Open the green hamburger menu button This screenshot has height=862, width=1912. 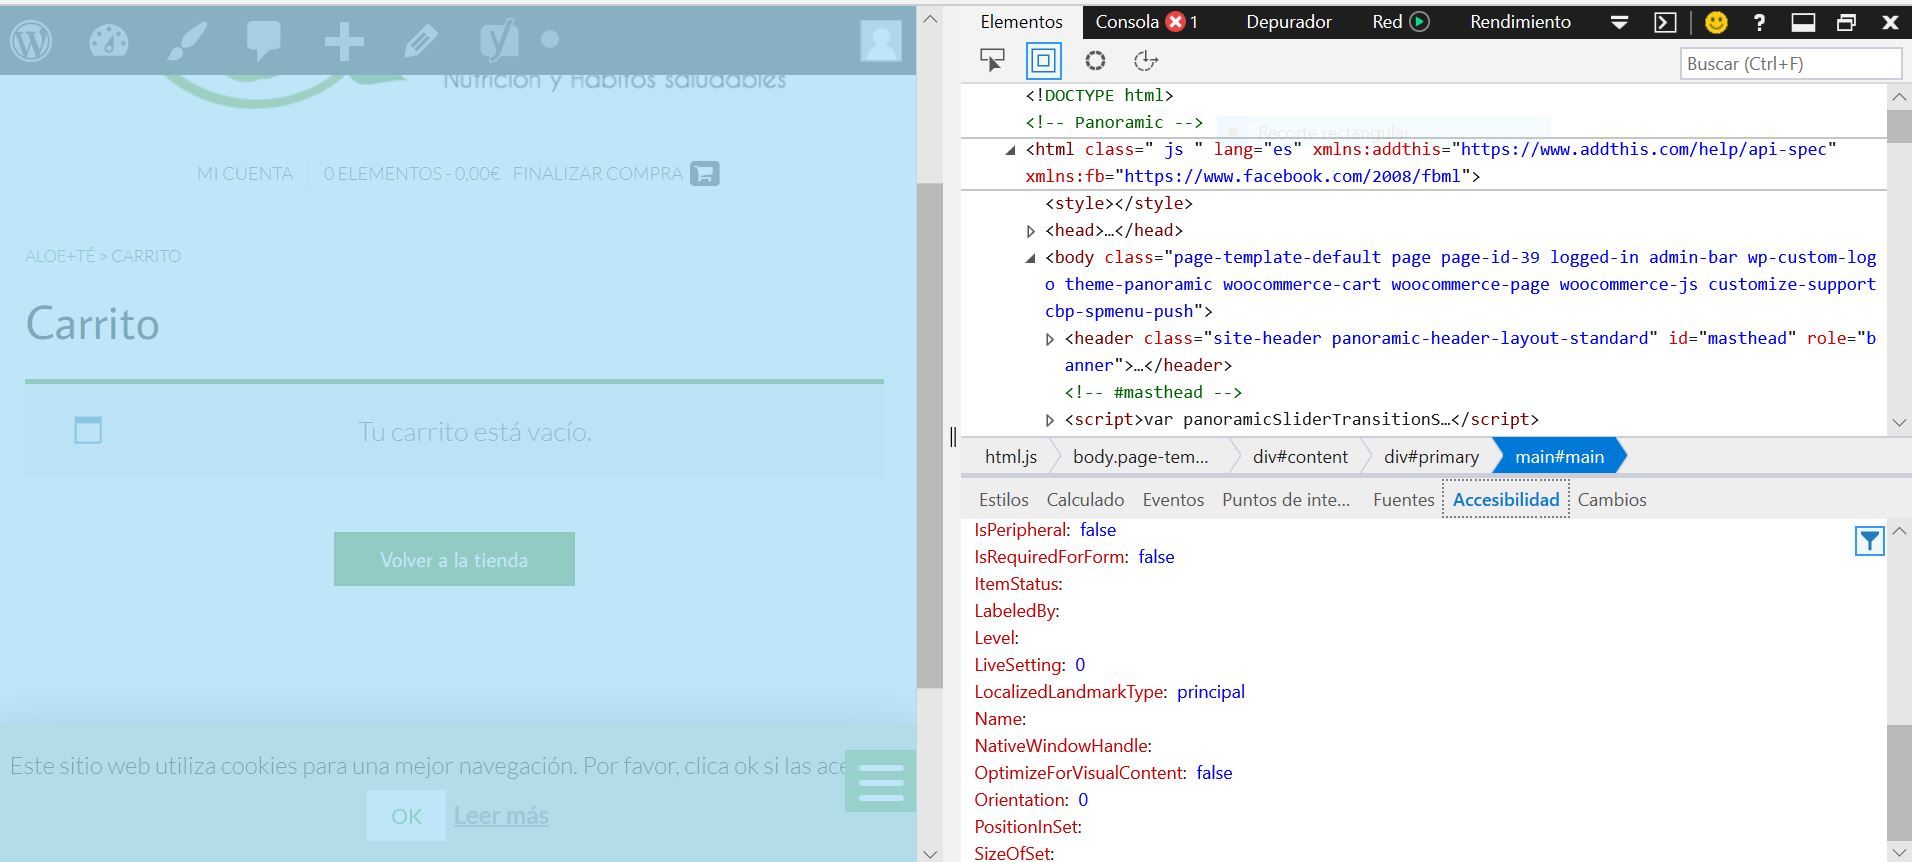point(880,781)
